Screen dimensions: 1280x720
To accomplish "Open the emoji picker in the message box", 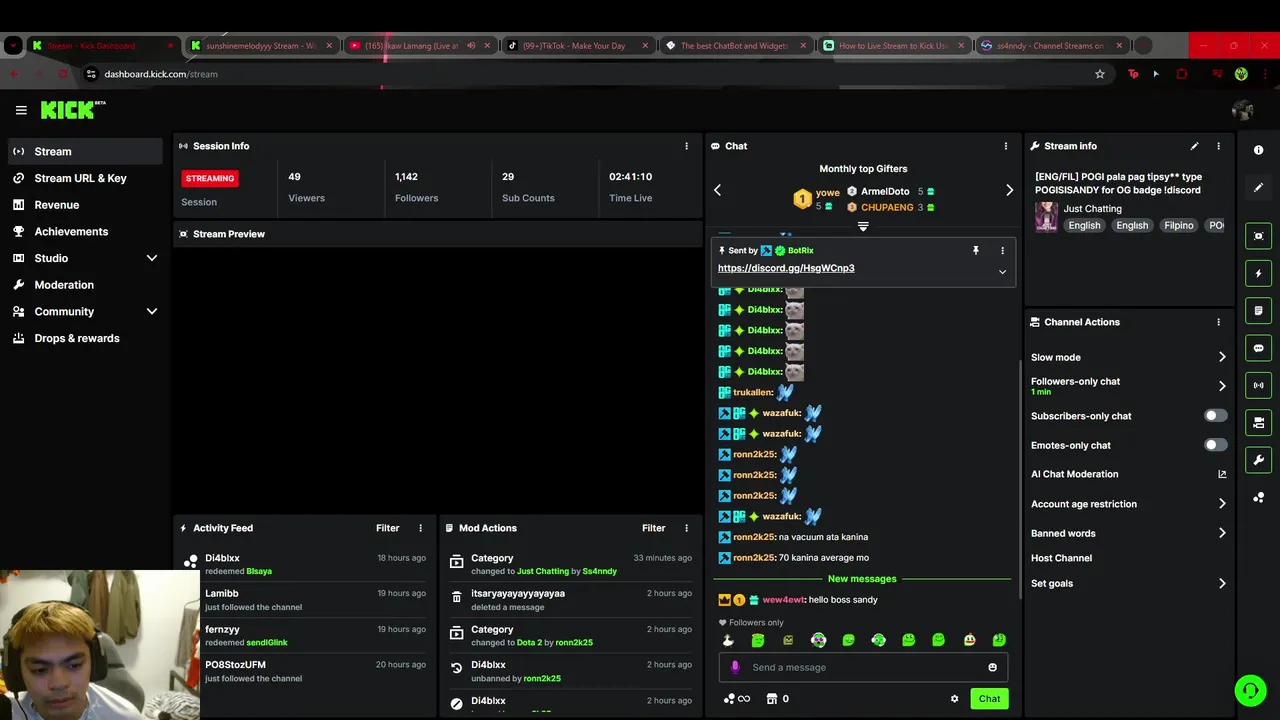I will click(x=992, y=667).
